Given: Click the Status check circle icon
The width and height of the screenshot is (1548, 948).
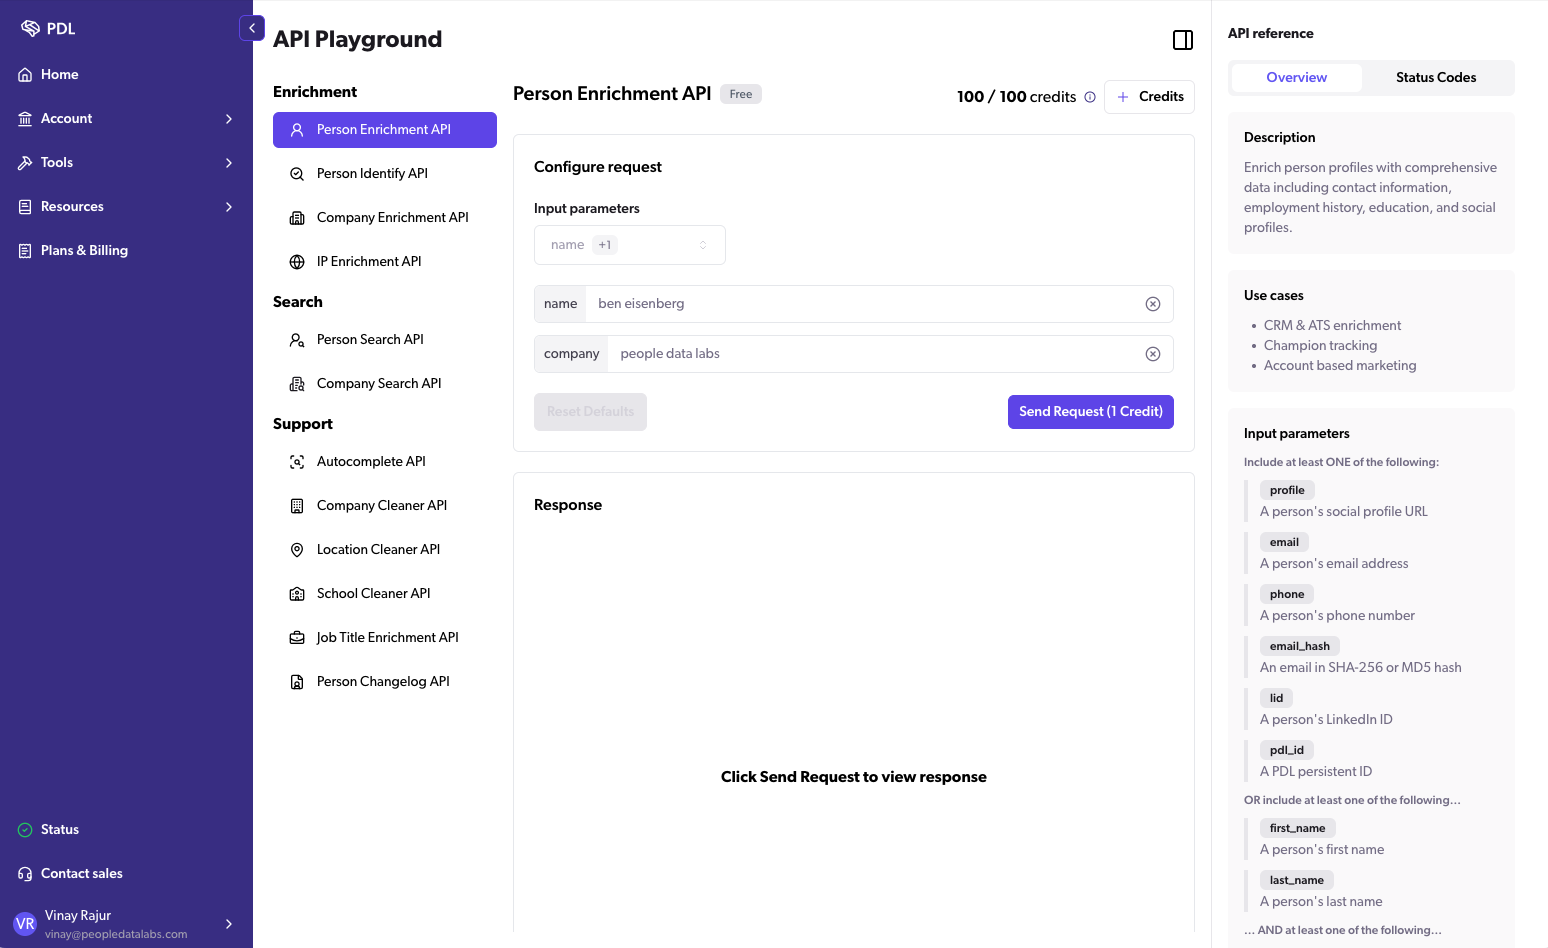Looking at the screenshot, I should pos(25,830).
